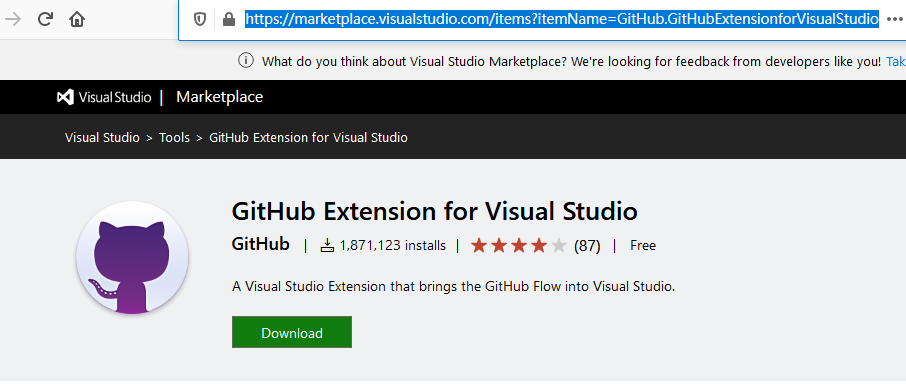Go to Visual Studio breadcrumb
Image resolution: width=906 pixels, height=384 pixels.
click(102, 137)
